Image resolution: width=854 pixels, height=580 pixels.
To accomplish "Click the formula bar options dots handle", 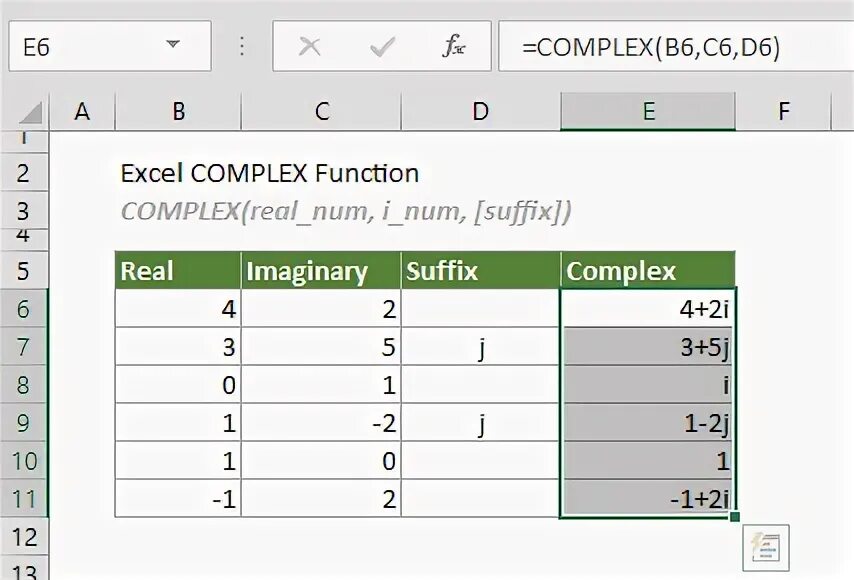I will pyautogui.click(x=242, y=46).
